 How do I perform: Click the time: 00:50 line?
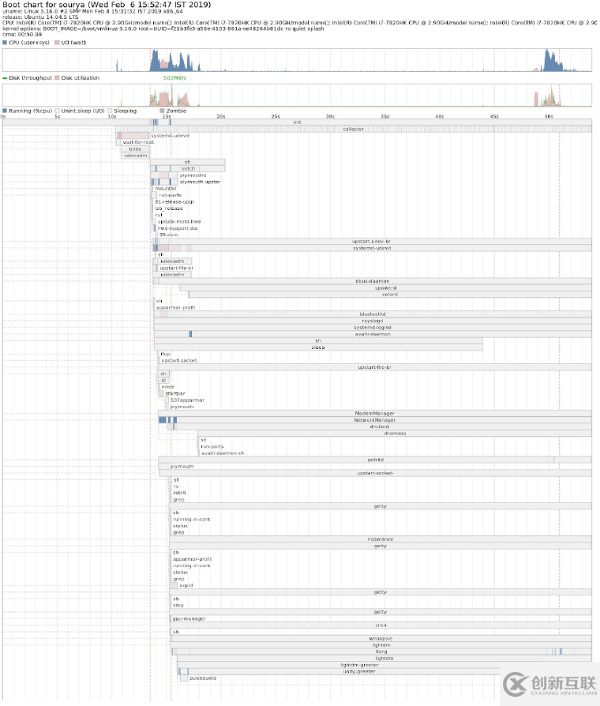[x=22, y=34]
